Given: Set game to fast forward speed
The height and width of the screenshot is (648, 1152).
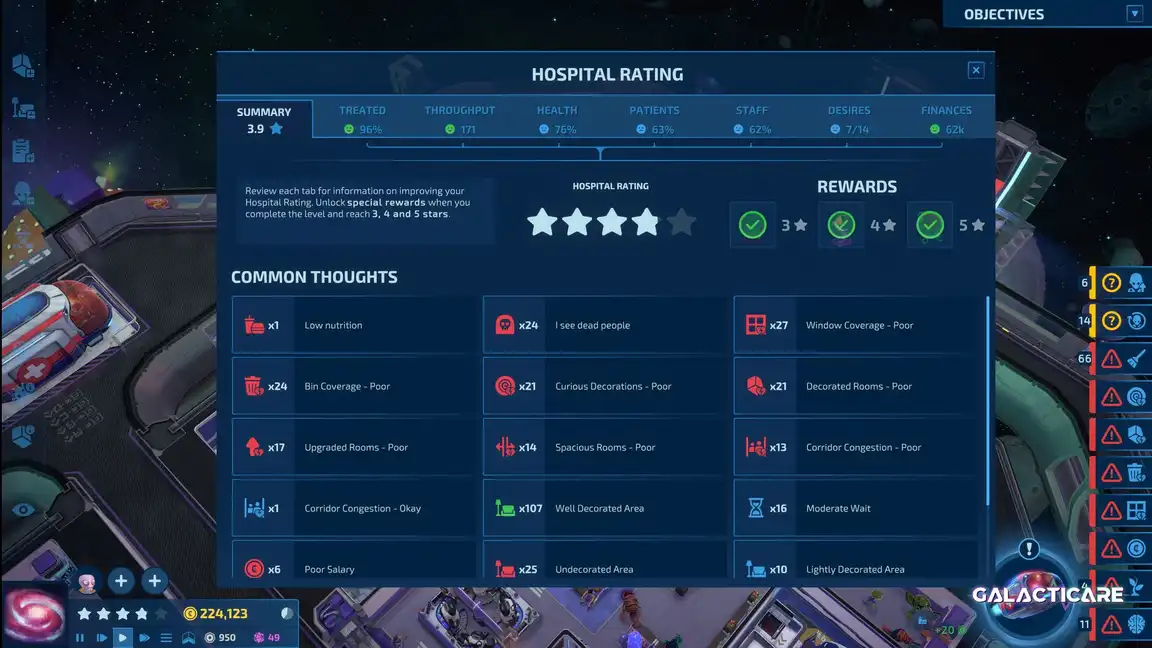Looking at the screenshot, I should click(x=144, y=638).
